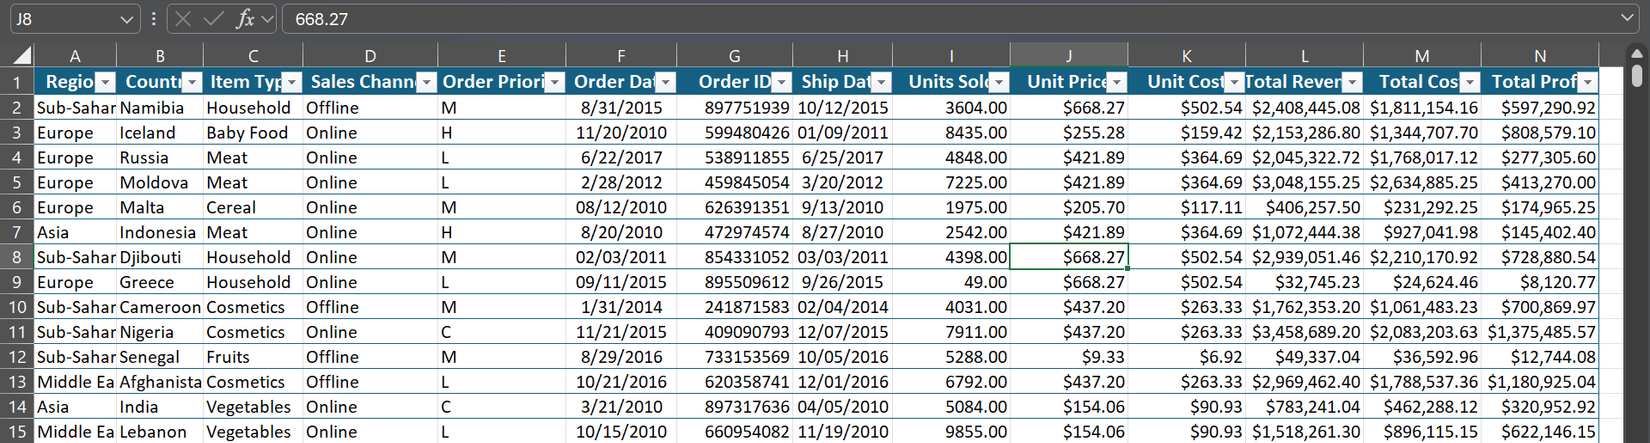This screenshot has height=443, width=1650.
Task: Click cell containing Djibouti
Action: click(x=160, y=257)
